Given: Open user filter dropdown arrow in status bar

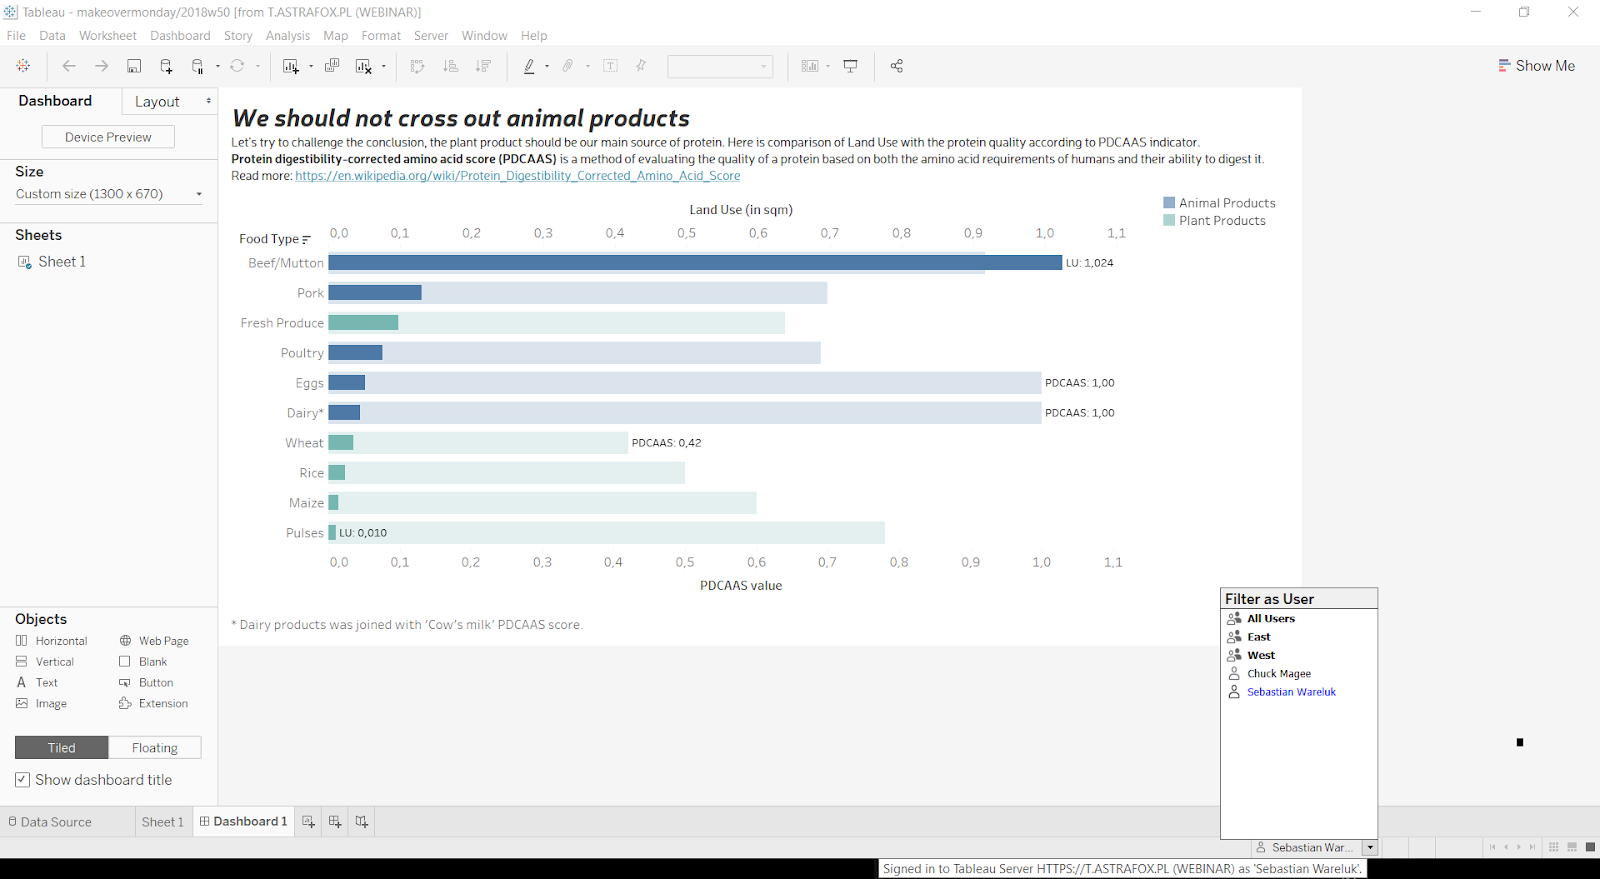Looking at the screenshot, I should click(1370, 848).
